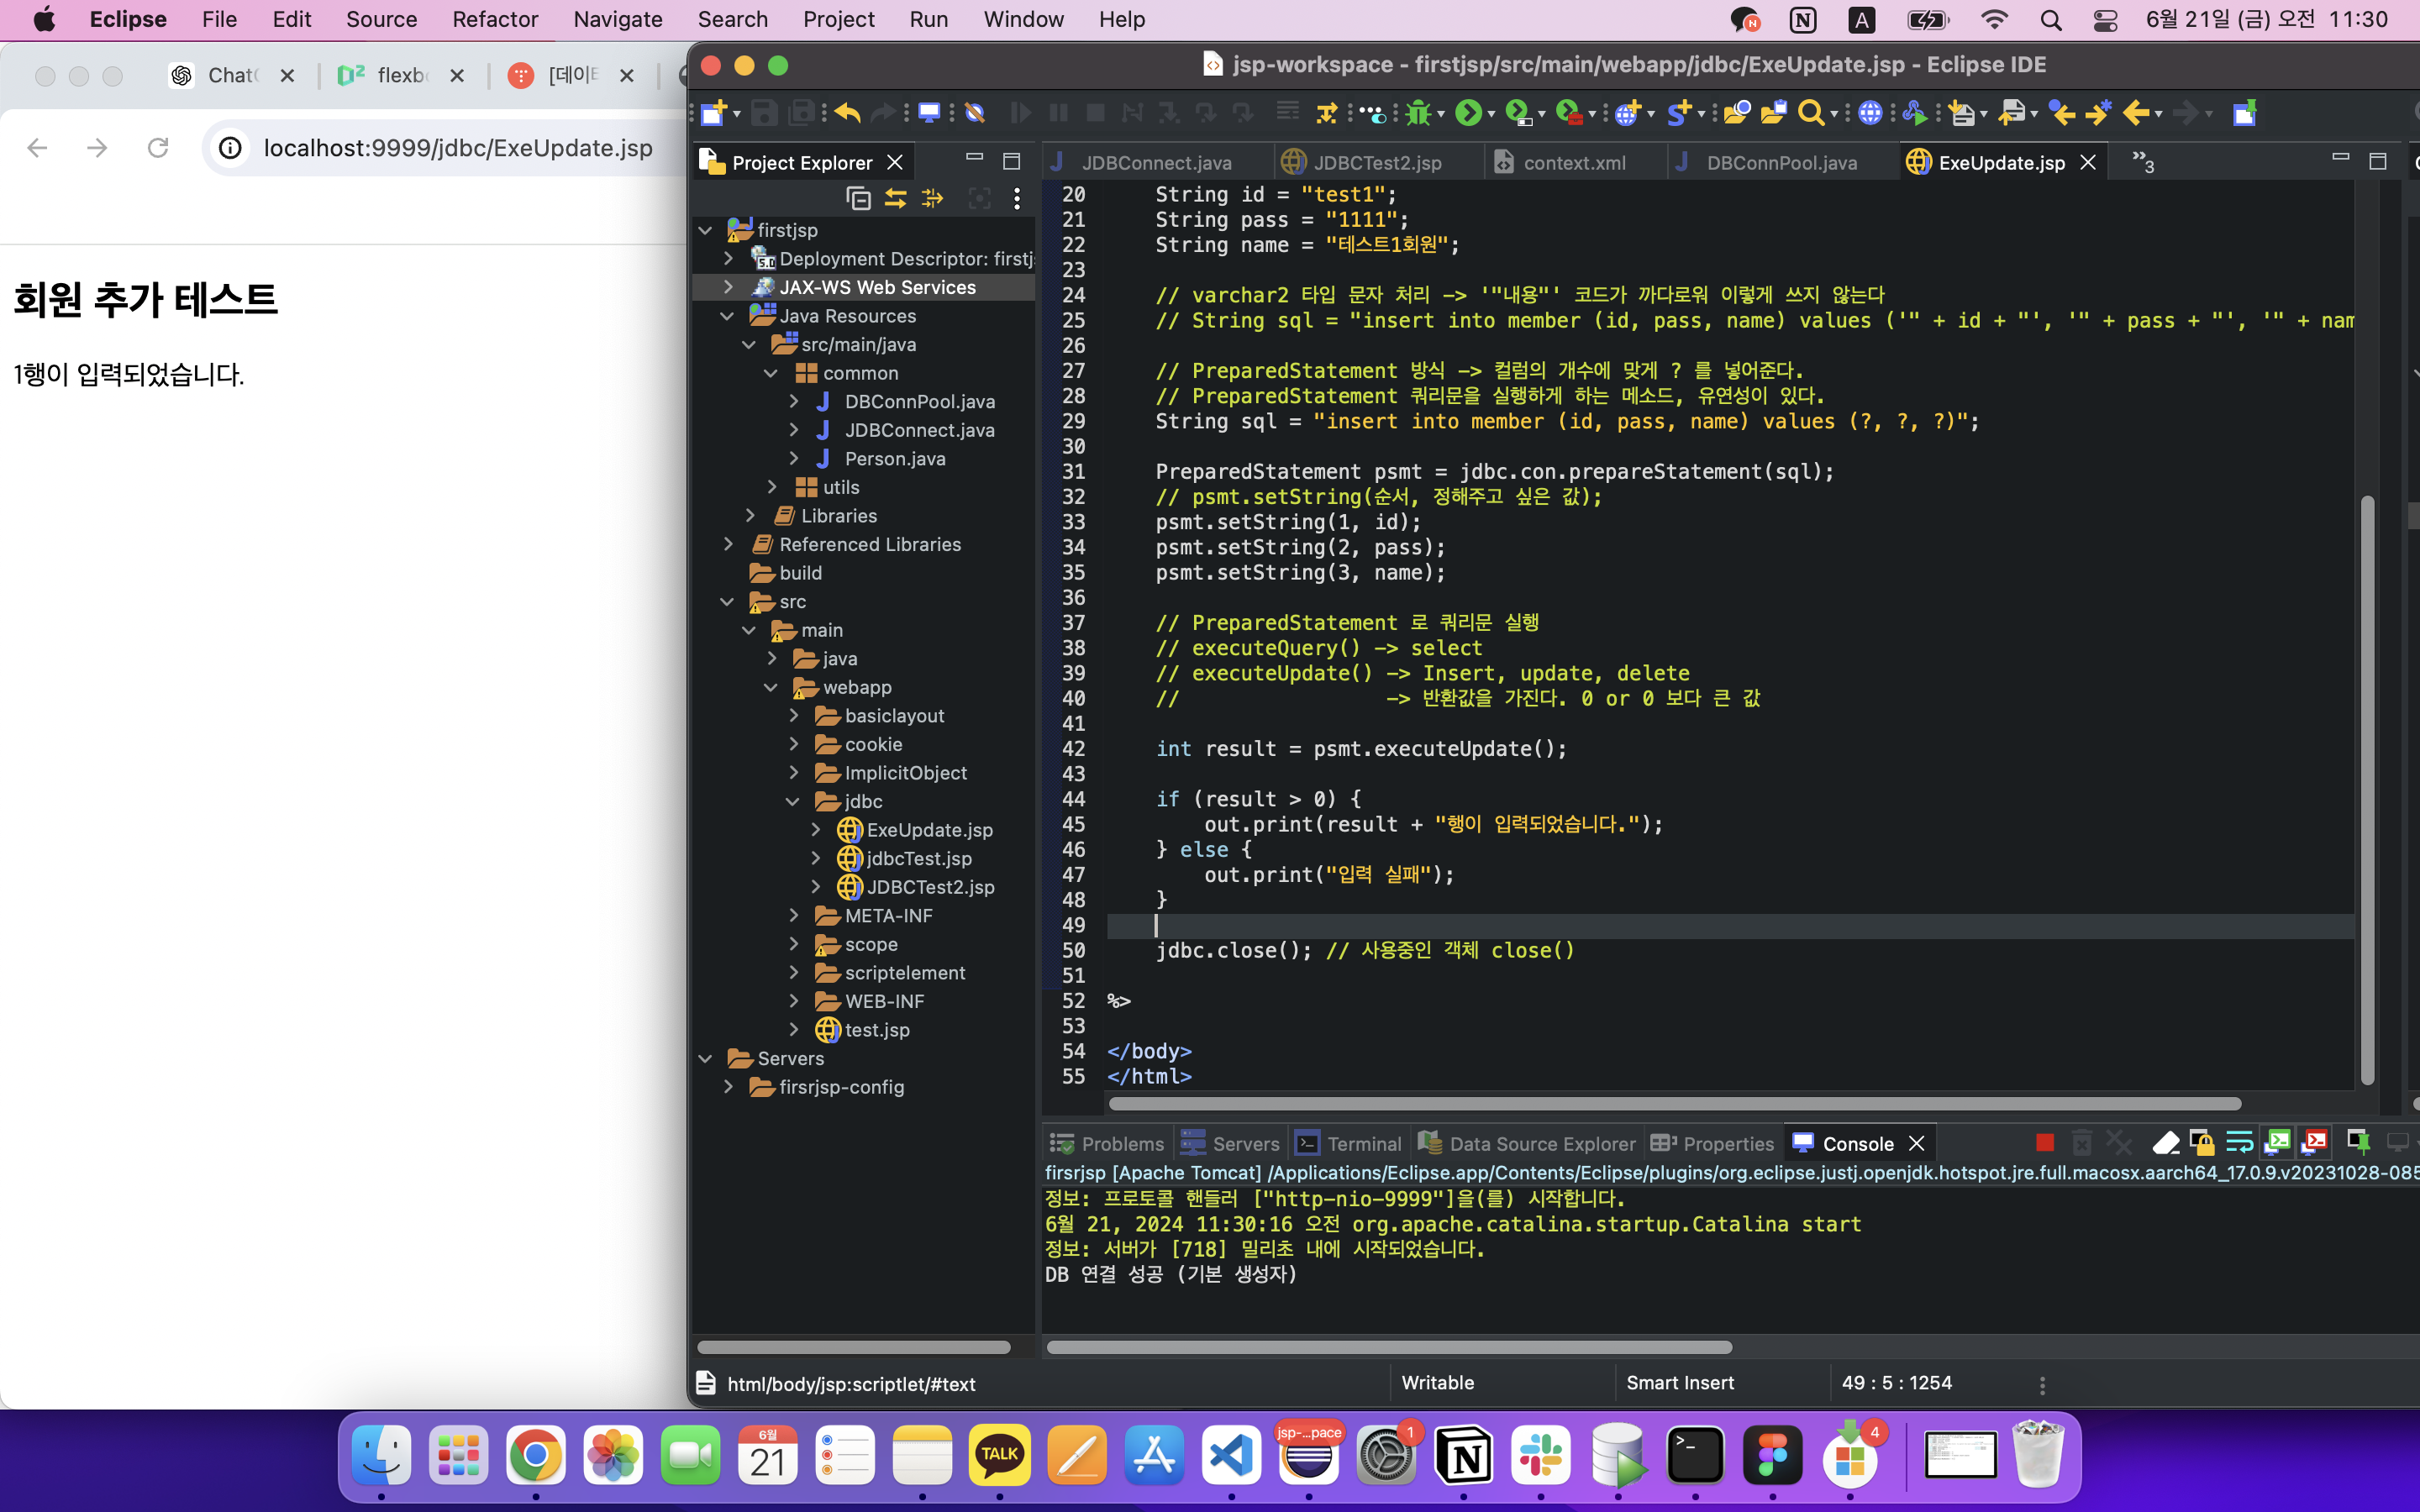The height and width of the screenshot is (1512, 2420).
Task: Toggle Word Wrap in Console toolbar
Action: (x=2239, y=1142)
